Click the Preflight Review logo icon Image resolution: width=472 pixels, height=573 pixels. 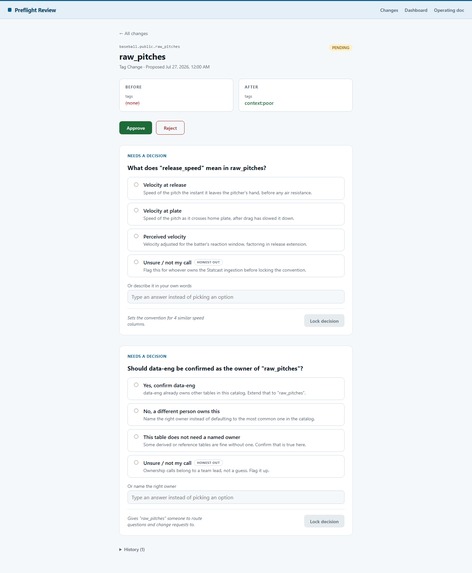[x=9, y=10]
